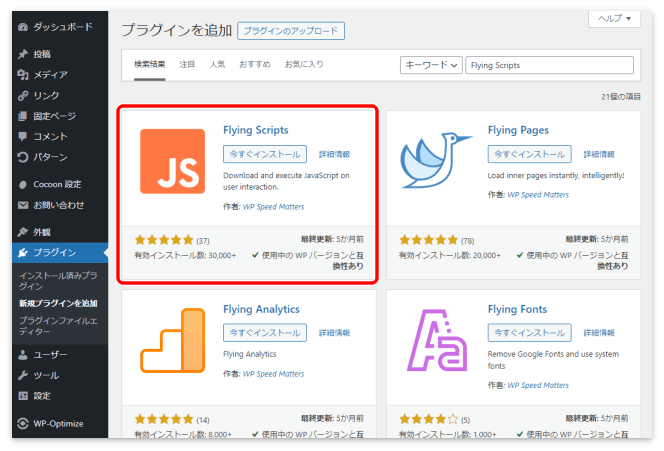The height and width of the screenshot is (451, 664).
Task: Click the Flying Fonts plugin title
Action: 517,310
